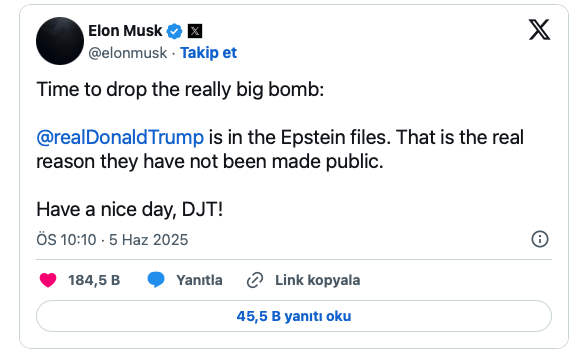Click the 184,5 B like count

tap(94, 280)
